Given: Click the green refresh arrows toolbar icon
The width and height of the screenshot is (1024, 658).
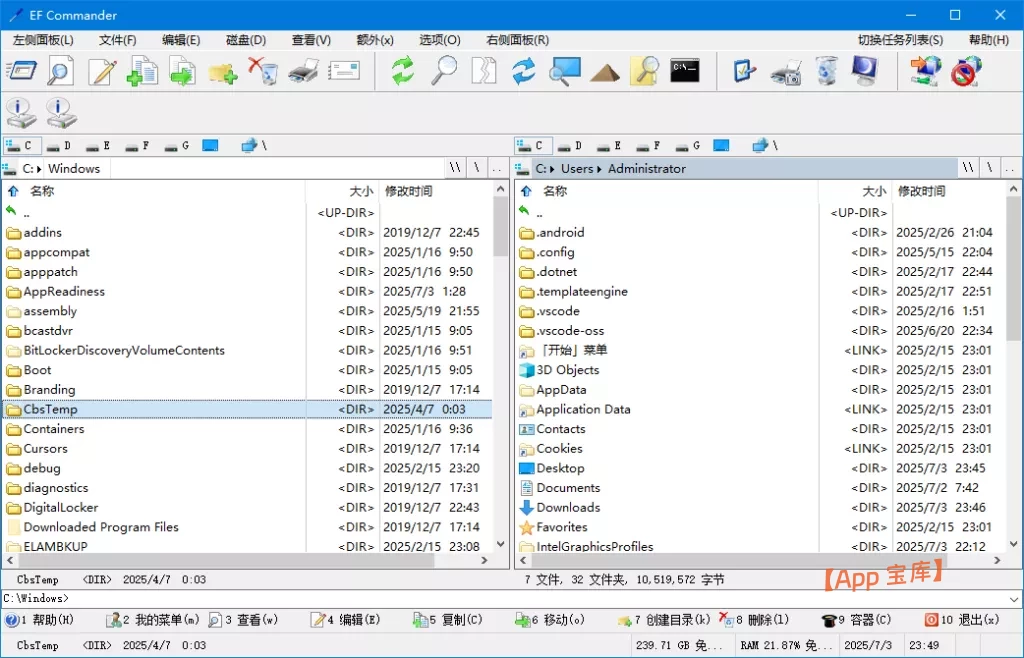Looking at the screenshot, I should 402,71.
